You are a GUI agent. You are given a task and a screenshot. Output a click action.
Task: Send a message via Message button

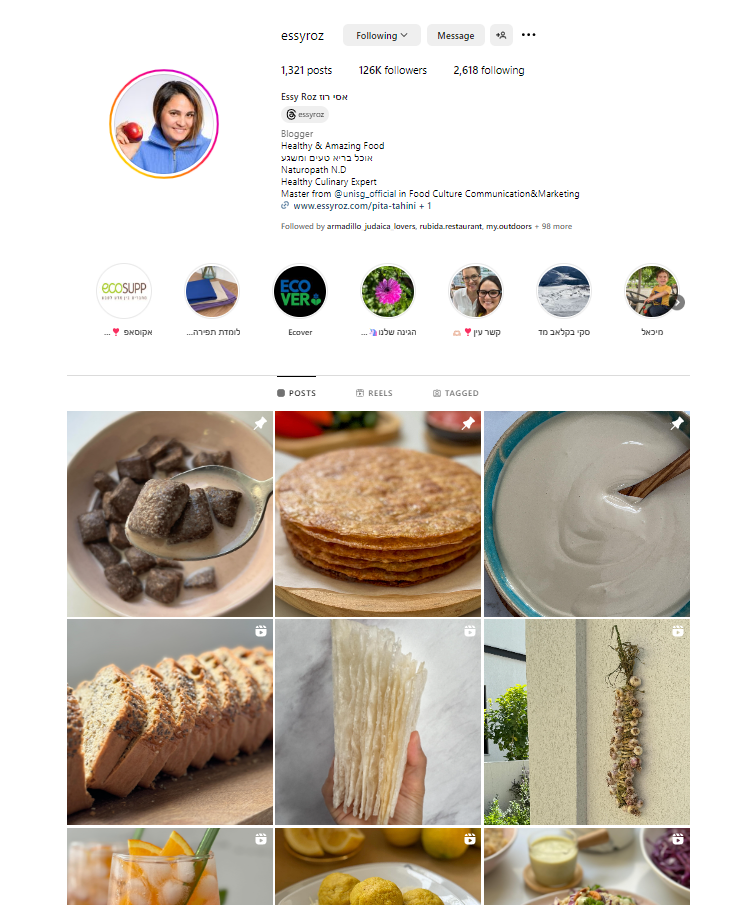click(455, 35)
